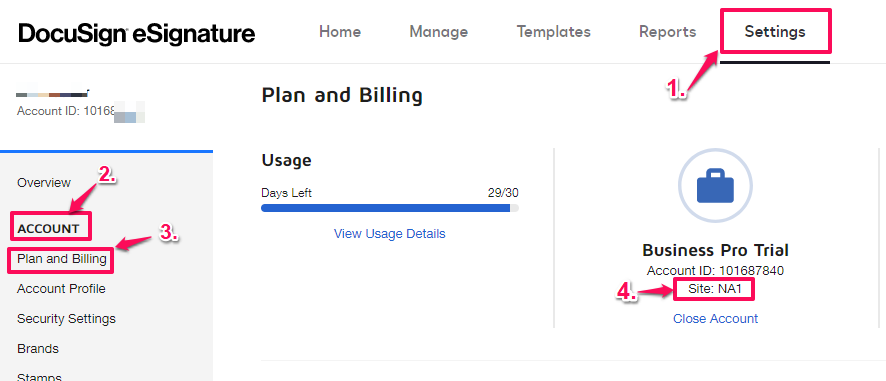Open the Manage tab
This screenshot has width=886, height=381.
tap(438, 32)
